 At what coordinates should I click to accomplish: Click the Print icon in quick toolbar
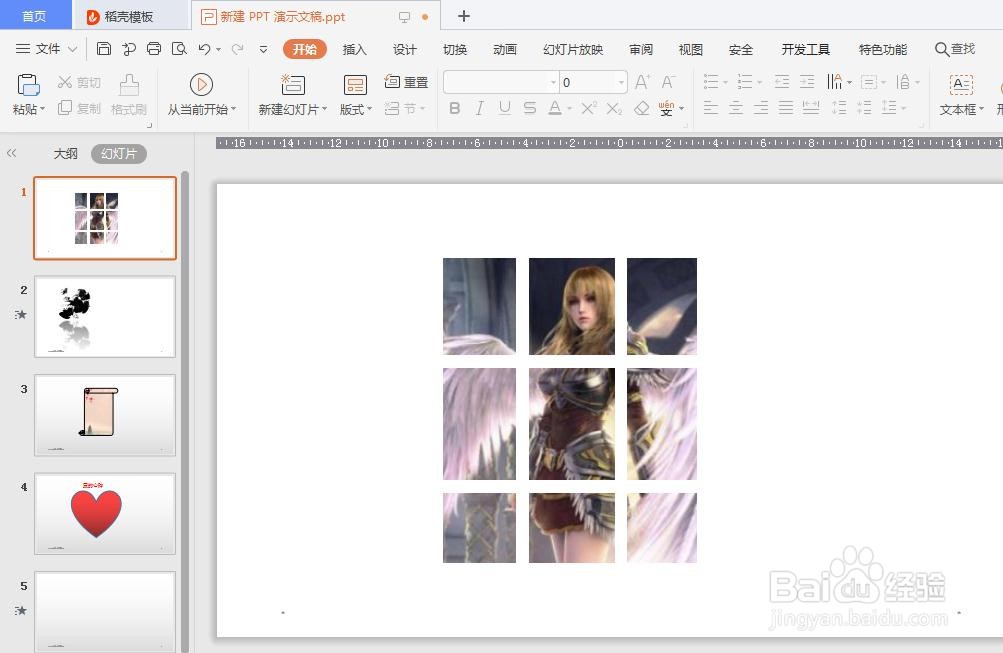tap(154, 49)
